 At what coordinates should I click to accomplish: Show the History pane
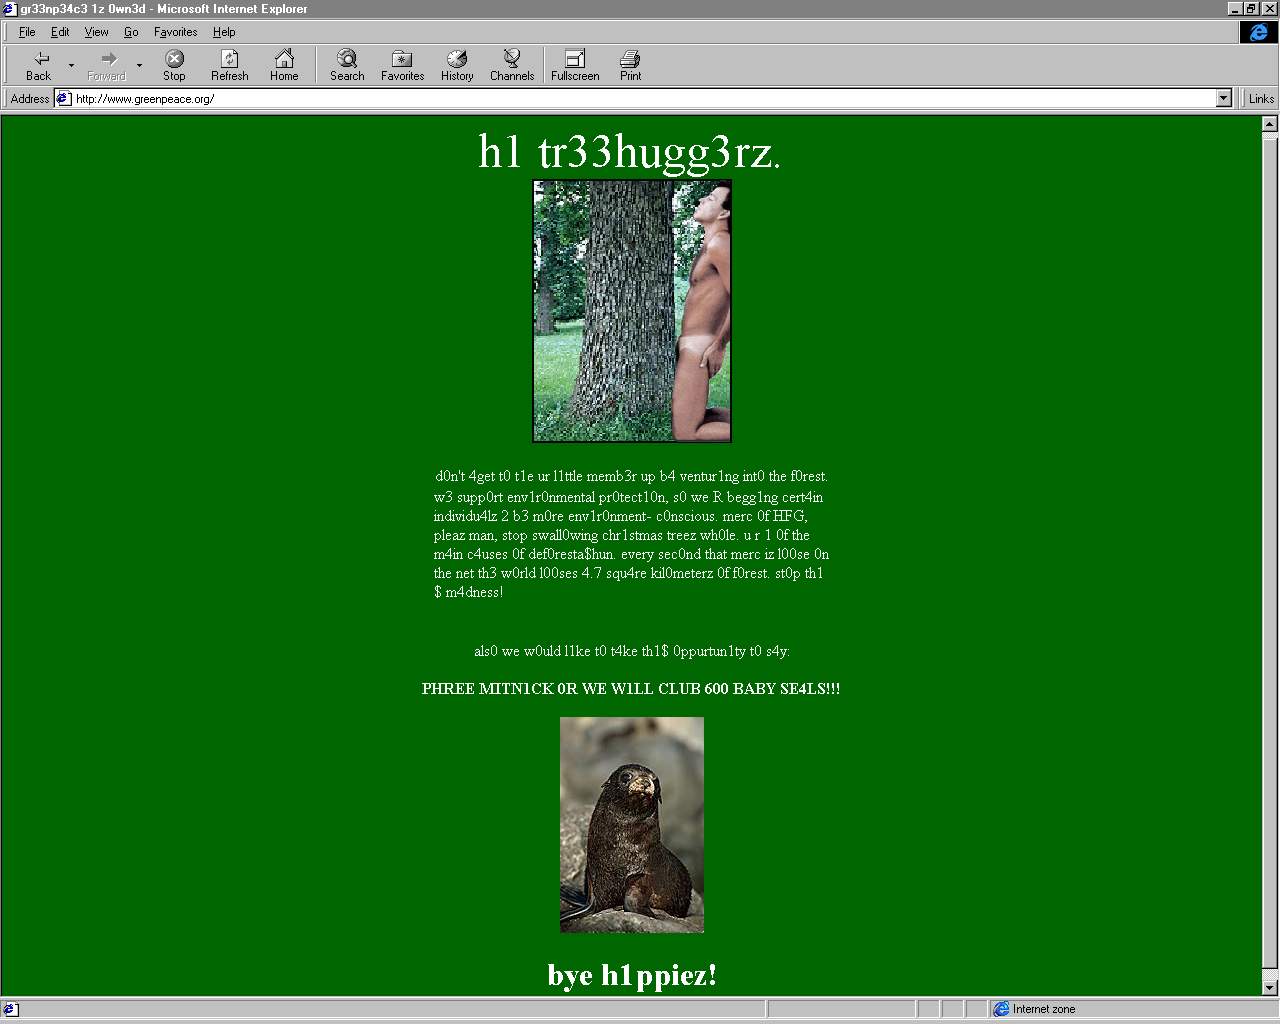point(457,65)
